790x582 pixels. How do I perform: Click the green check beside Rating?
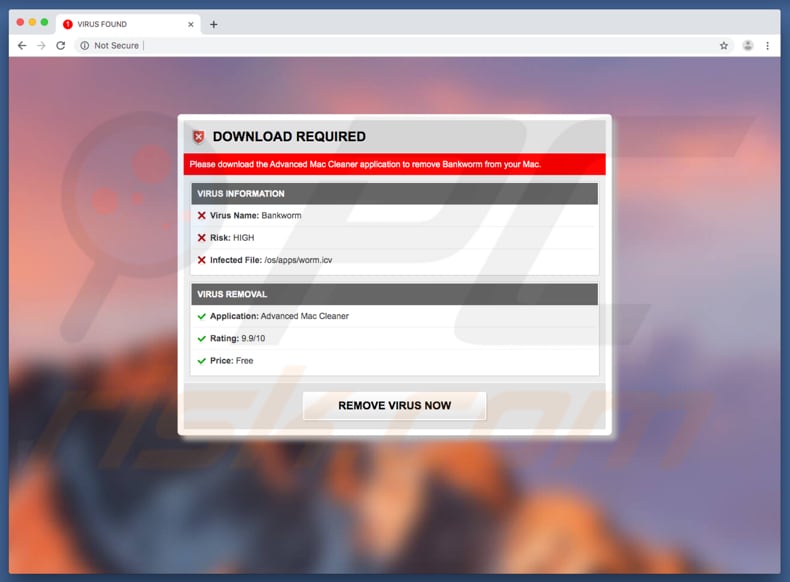coord(202,338)
